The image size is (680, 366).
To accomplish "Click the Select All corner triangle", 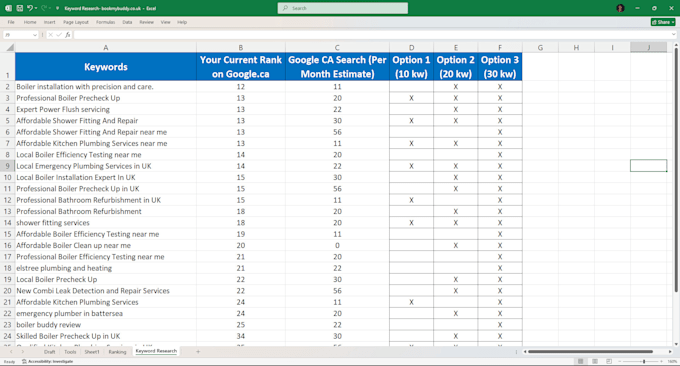I will [x=10, y=48].
